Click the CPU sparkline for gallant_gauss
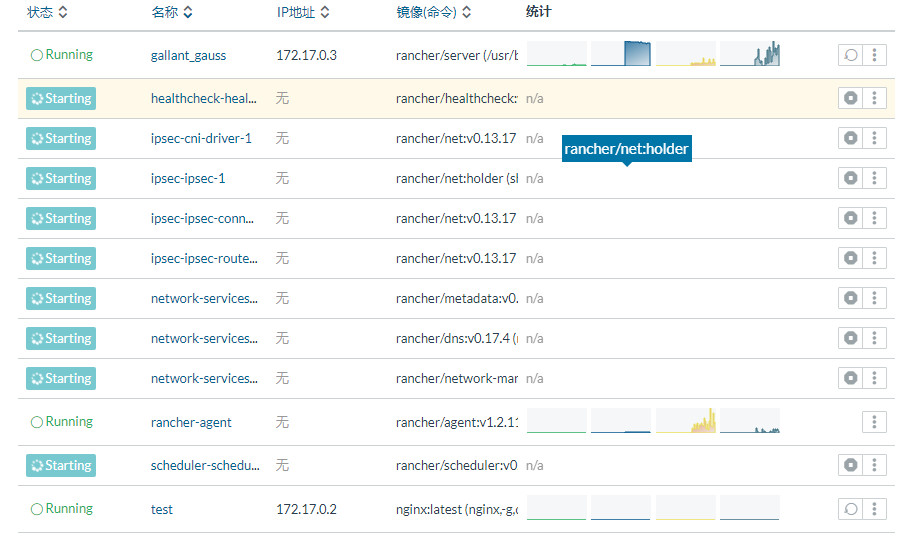This screenshot has height=537, width=915. [x=557, y=54]
